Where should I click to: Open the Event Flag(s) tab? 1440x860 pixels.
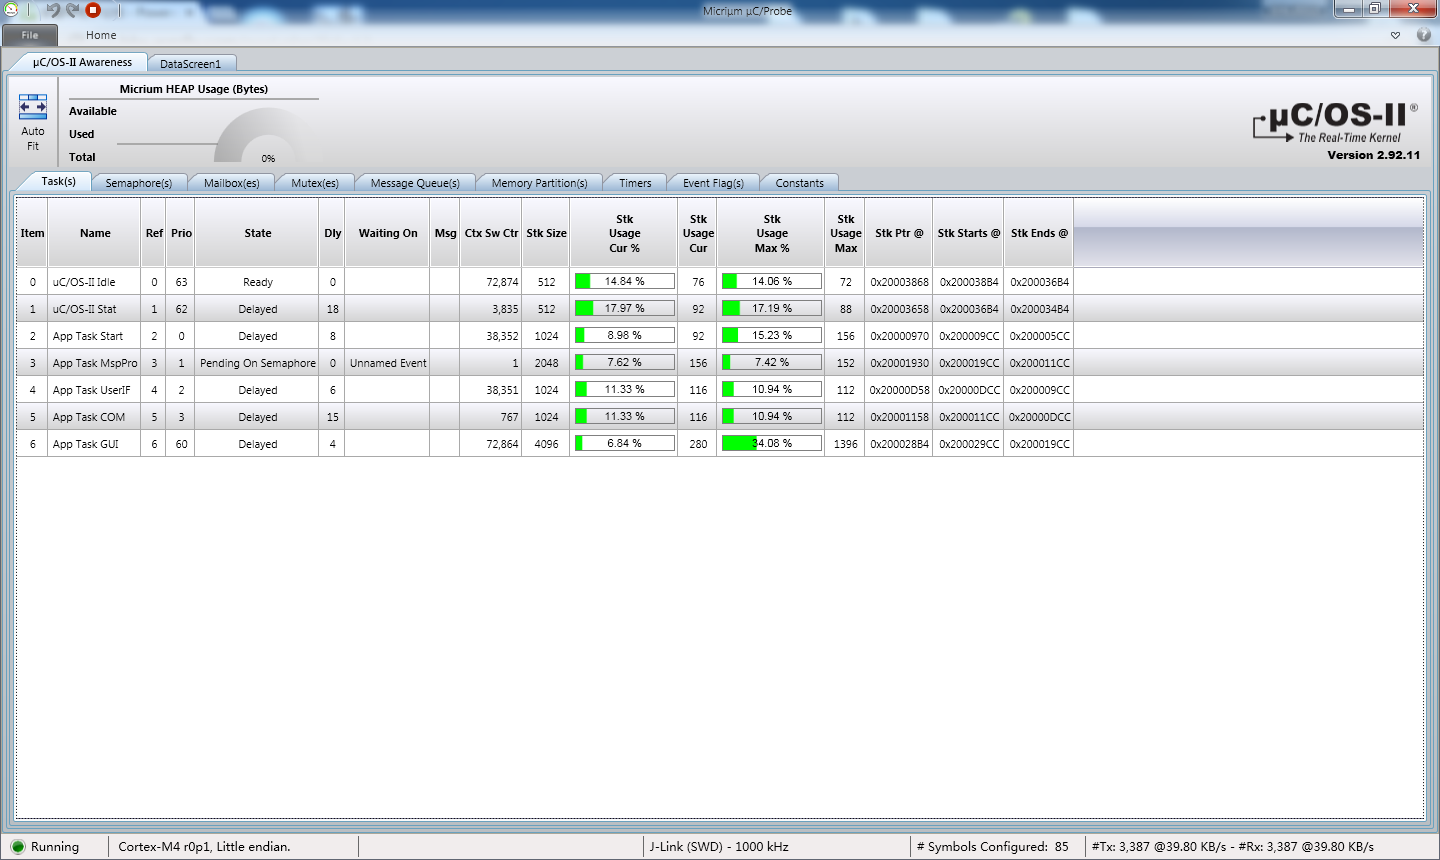coord(714,183)
